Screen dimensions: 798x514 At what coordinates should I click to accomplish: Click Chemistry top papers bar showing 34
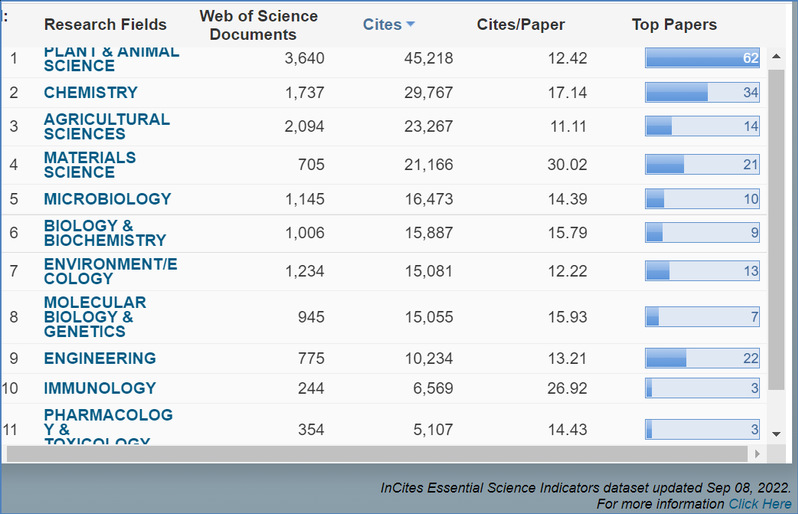point(702,92)
